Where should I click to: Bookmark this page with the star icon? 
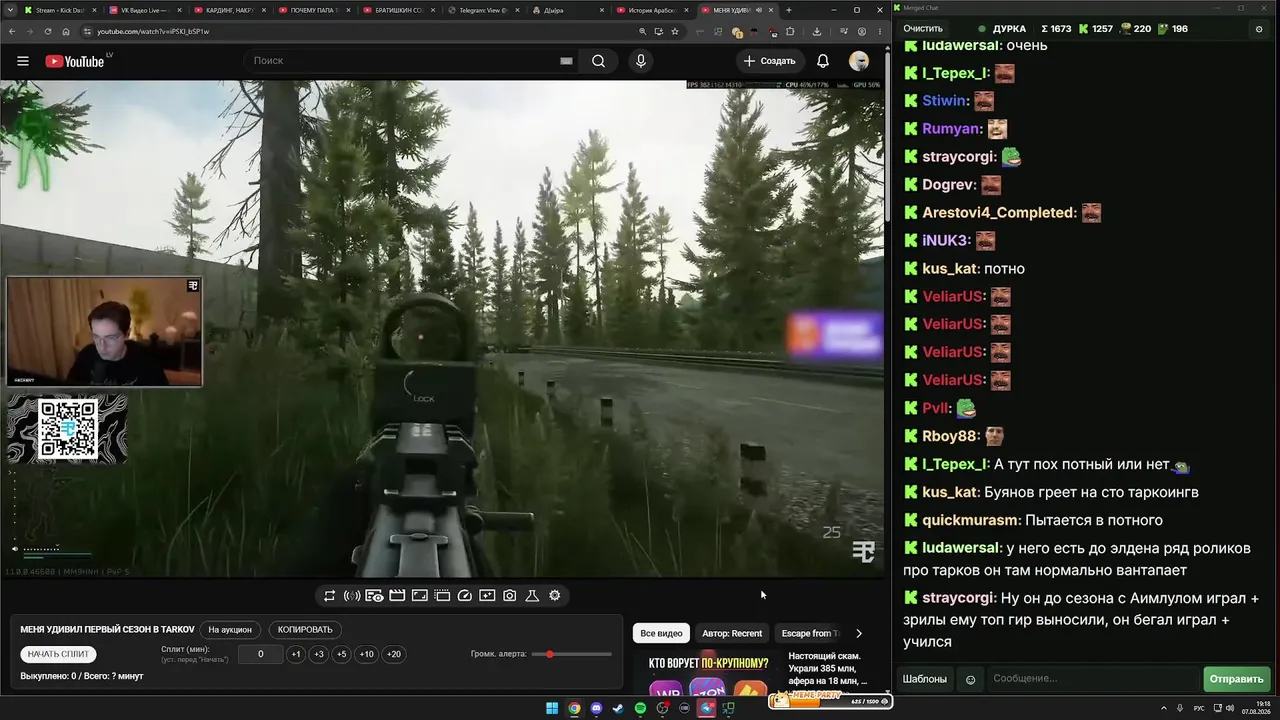[675, 31]
